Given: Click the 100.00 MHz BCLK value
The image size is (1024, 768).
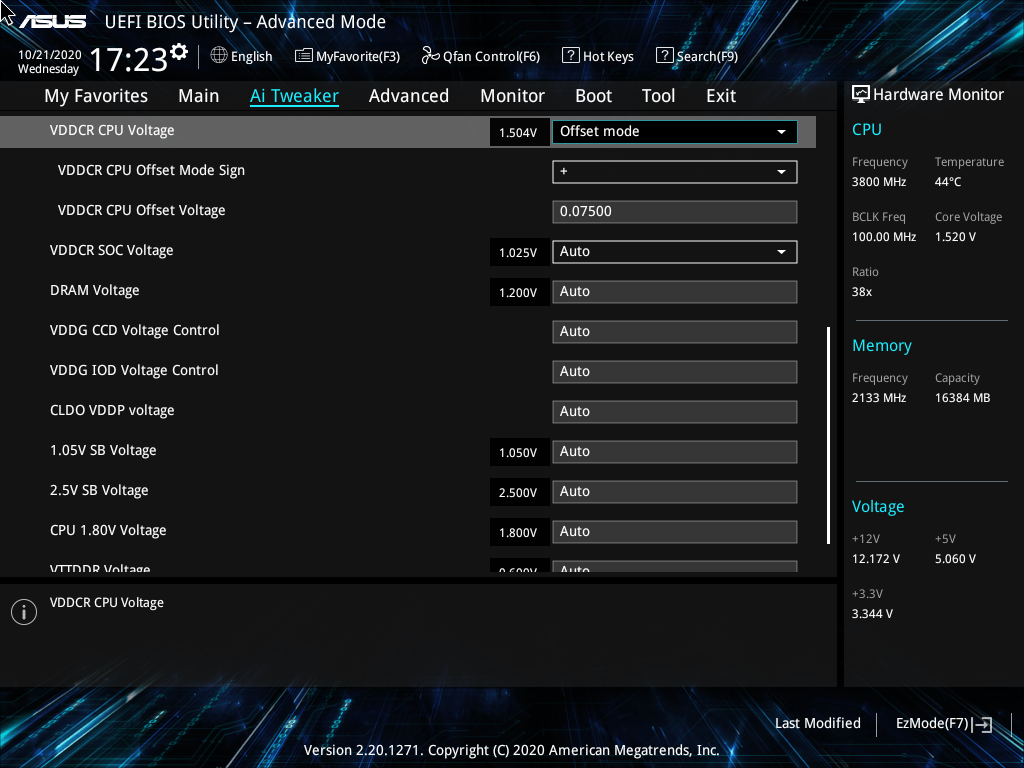Looking at the screenshot, I should 884,237.
